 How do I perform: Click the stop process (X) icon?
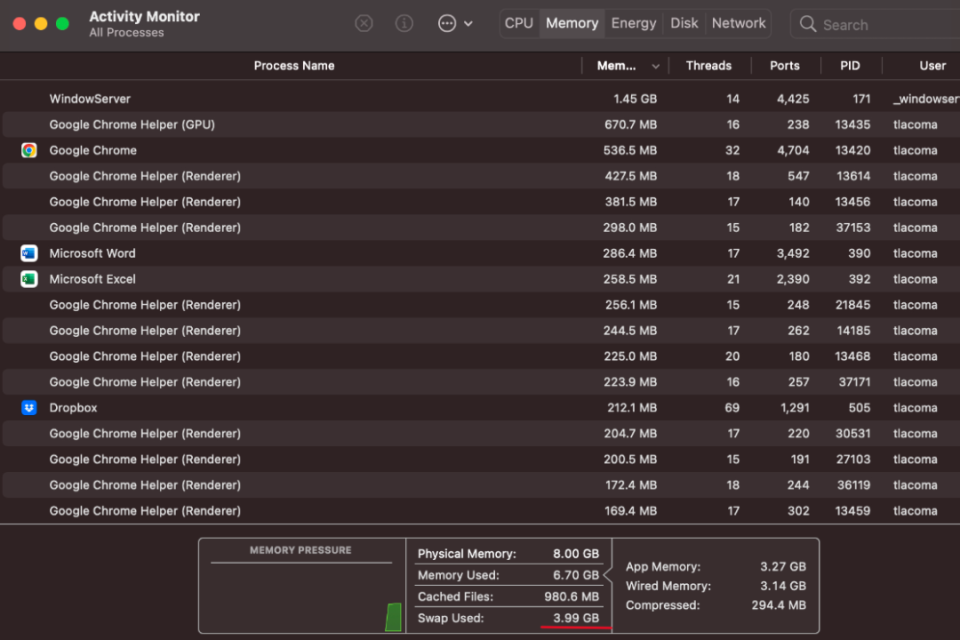(364, 24)
